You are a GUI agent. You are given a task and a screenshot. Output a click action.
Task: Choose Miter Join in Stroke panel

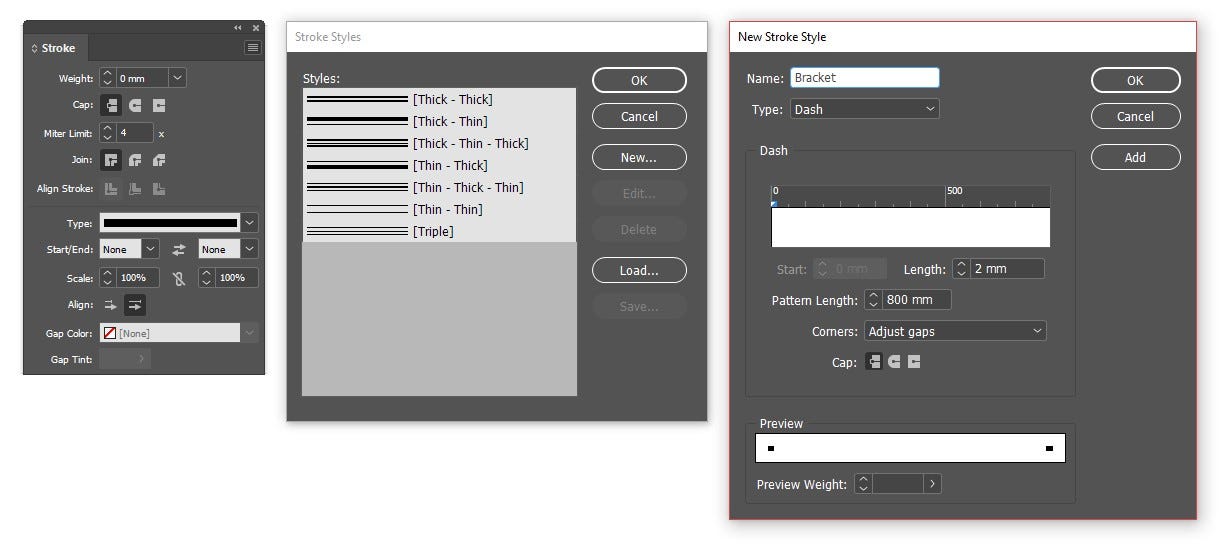point(111,160)
